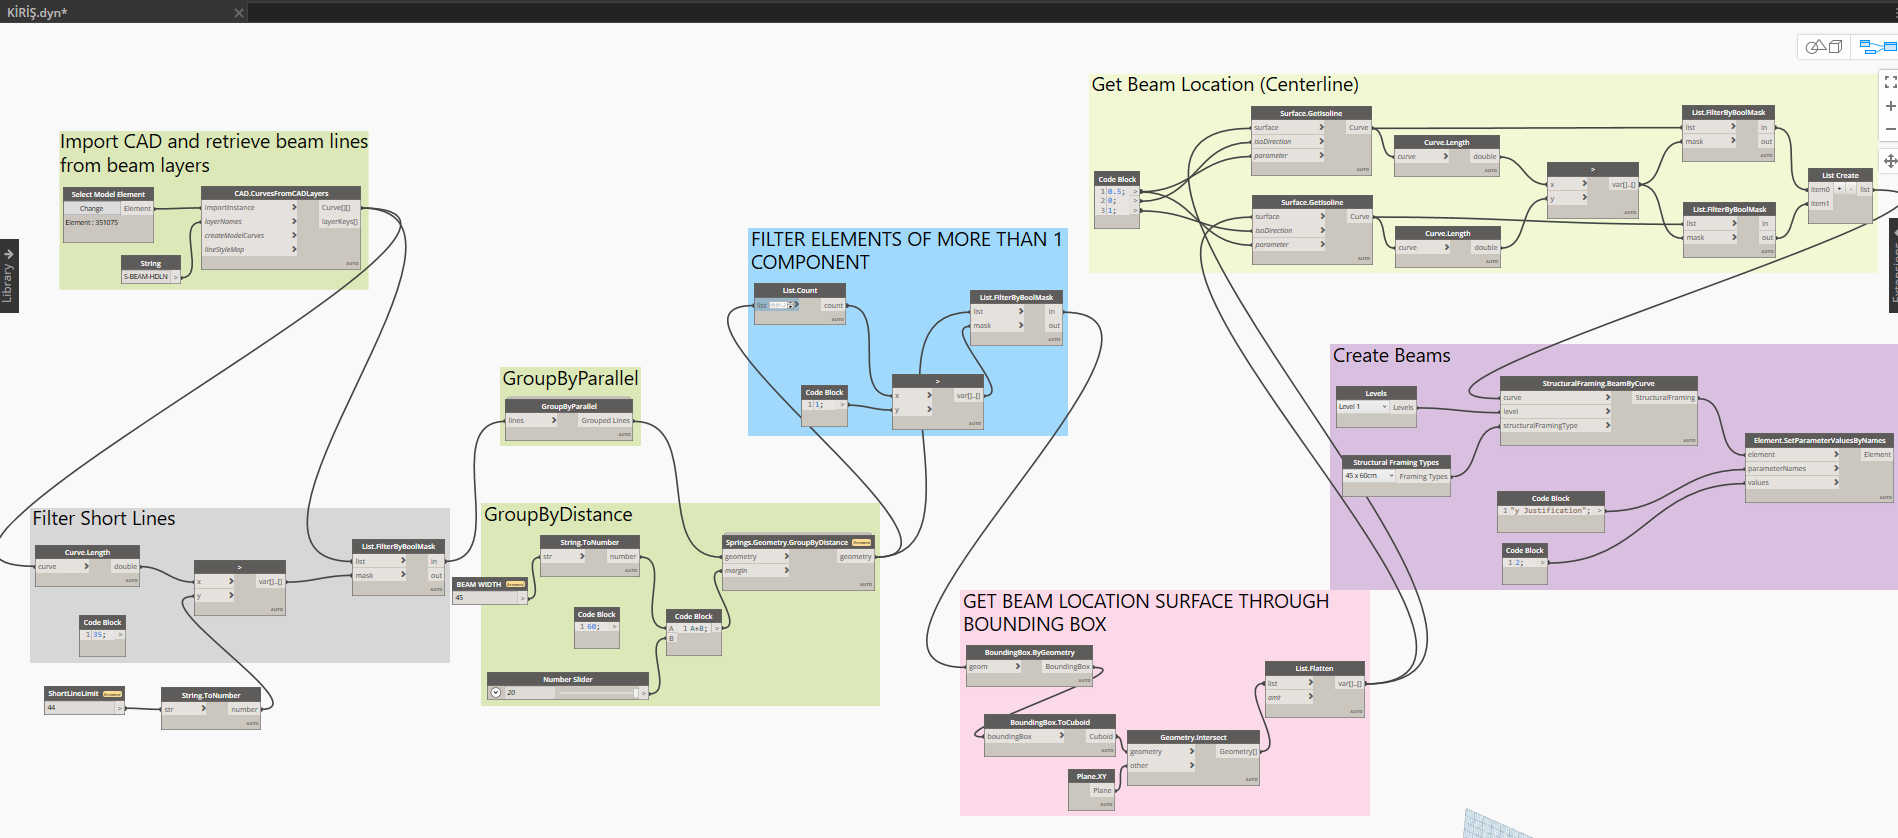Screen dimensions: 1898x838
Task: Select the KİRİŞ.dyn* workspace tab
Action: [123, 12]
